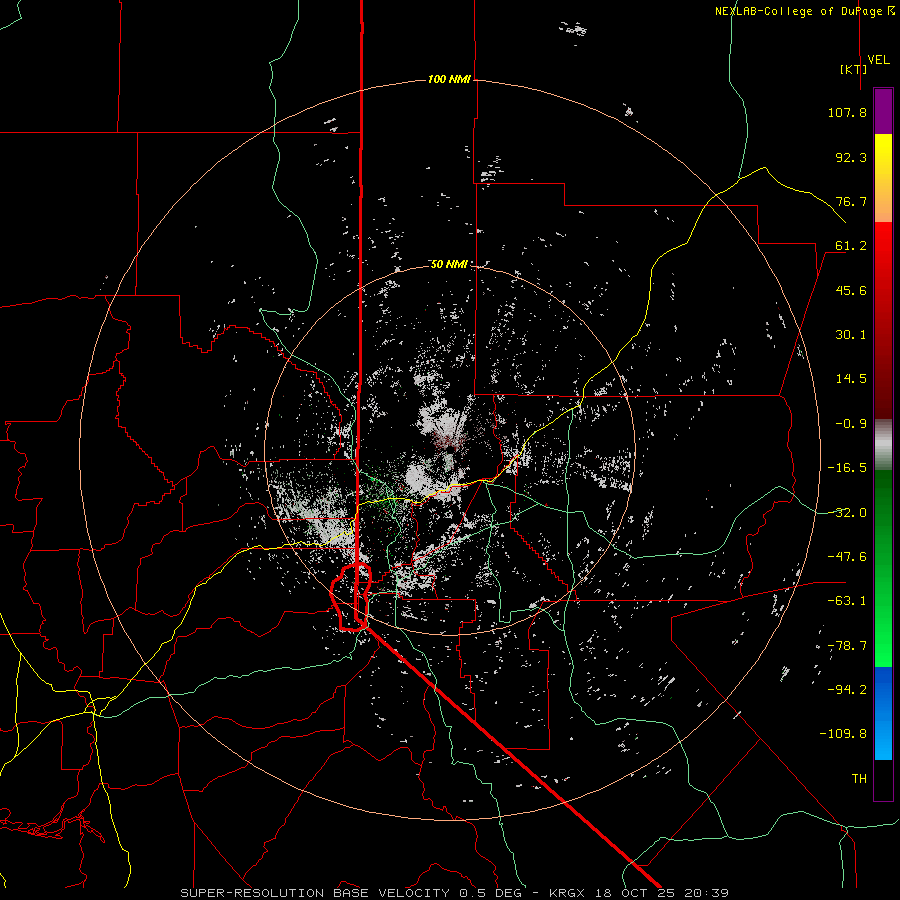This screenshot has width=900, height=900.
Task: Select the -32.0 scale value
Action: click(847, 513)
